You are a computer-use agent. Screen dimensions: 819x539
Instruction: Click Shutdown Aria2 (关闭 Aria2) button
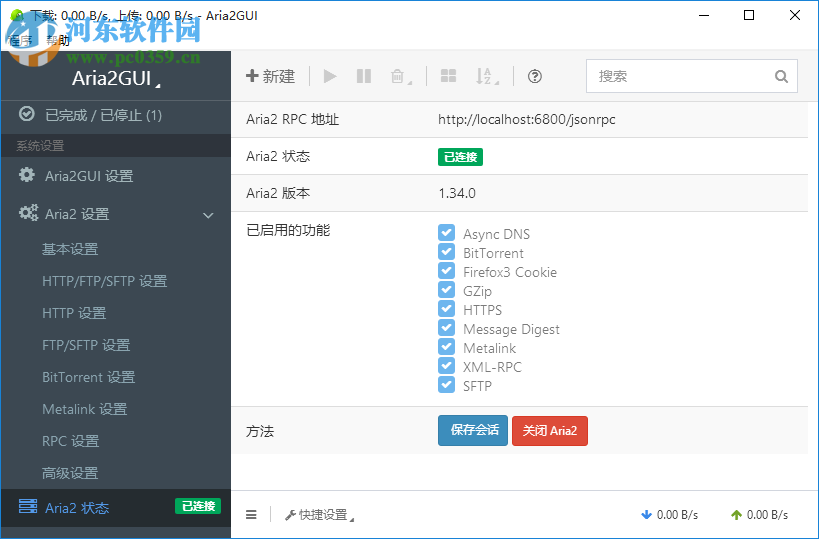550,431
